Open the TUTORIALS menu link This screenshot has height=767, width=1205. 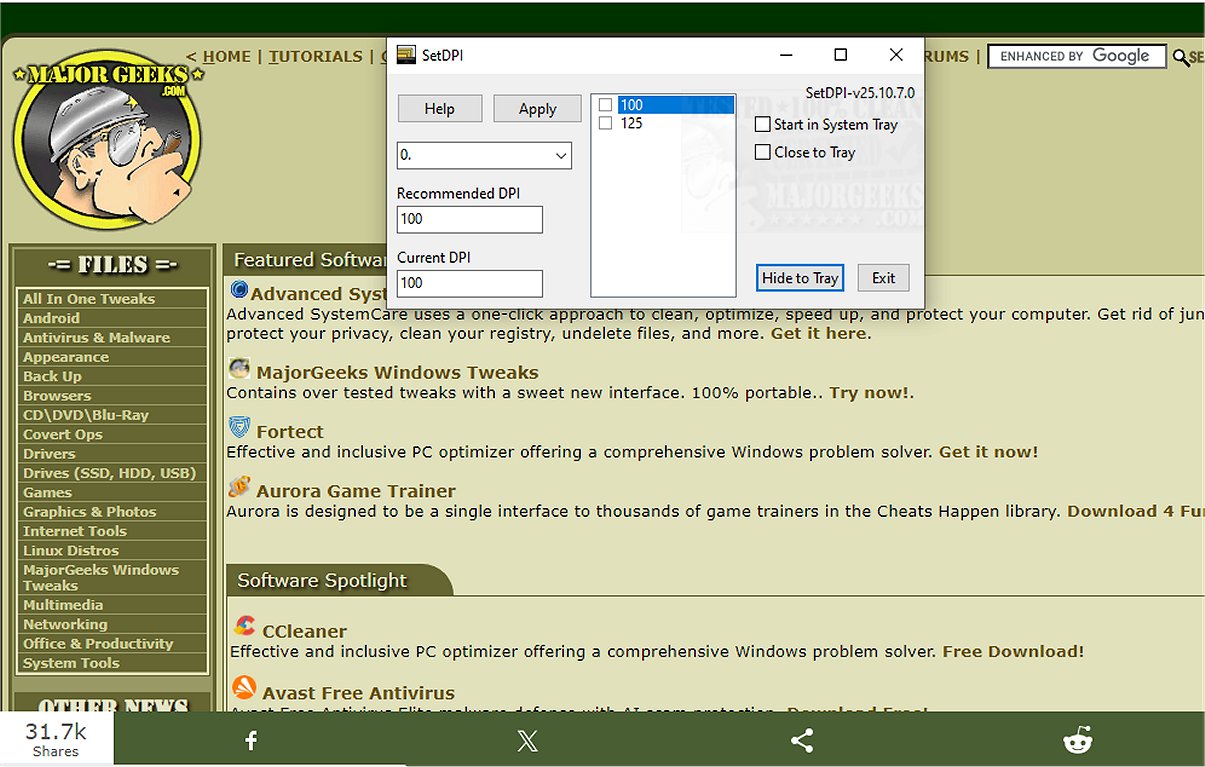tap(315, 56)
